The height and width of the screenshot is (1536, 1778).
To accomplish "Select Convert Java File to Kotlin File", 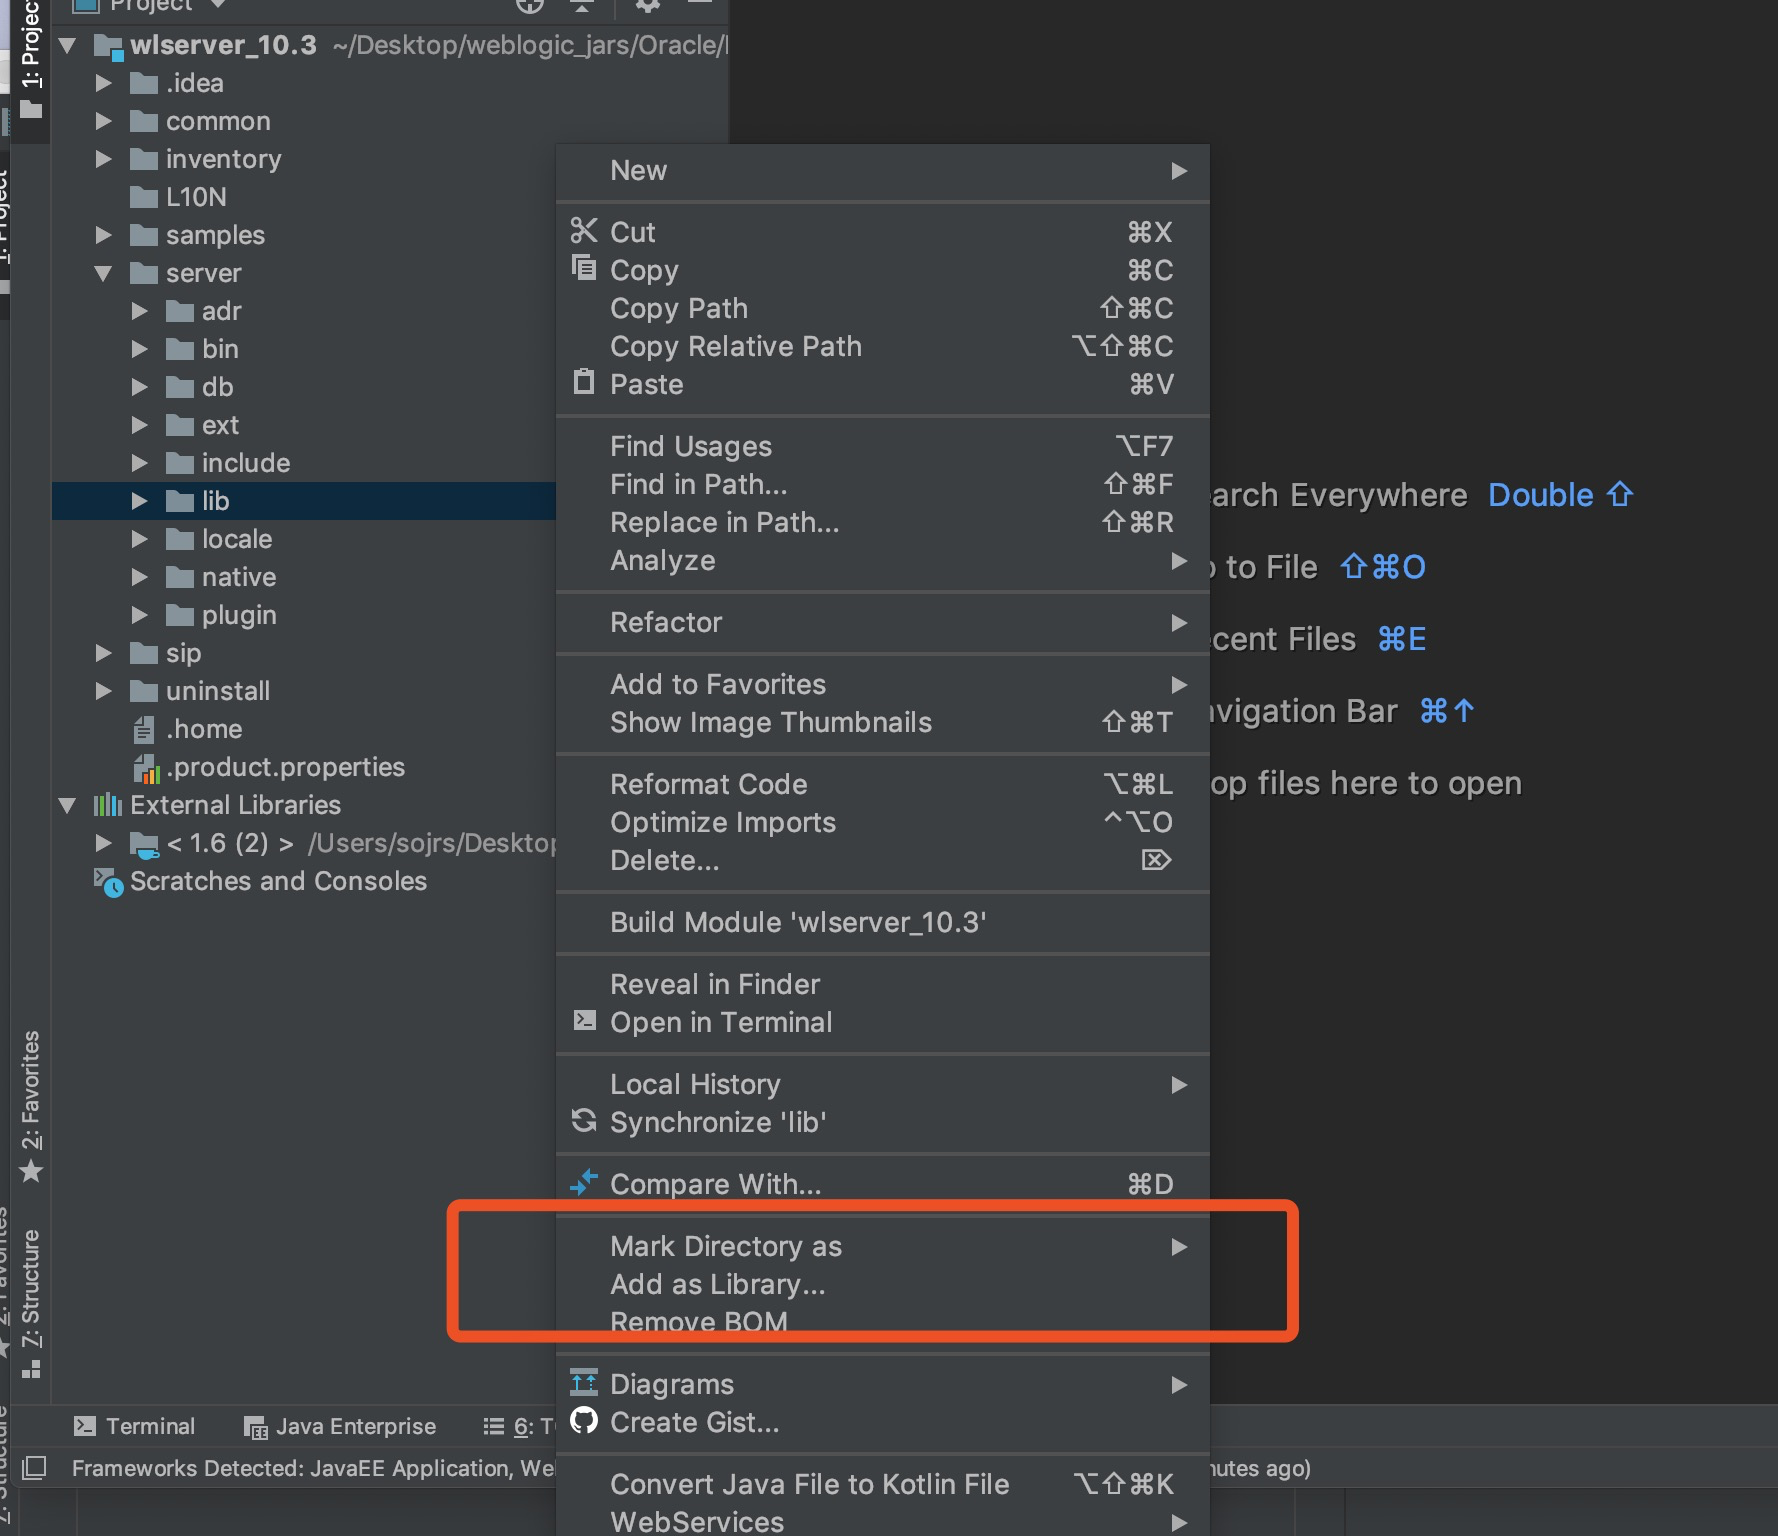I will coord(883,1484).
